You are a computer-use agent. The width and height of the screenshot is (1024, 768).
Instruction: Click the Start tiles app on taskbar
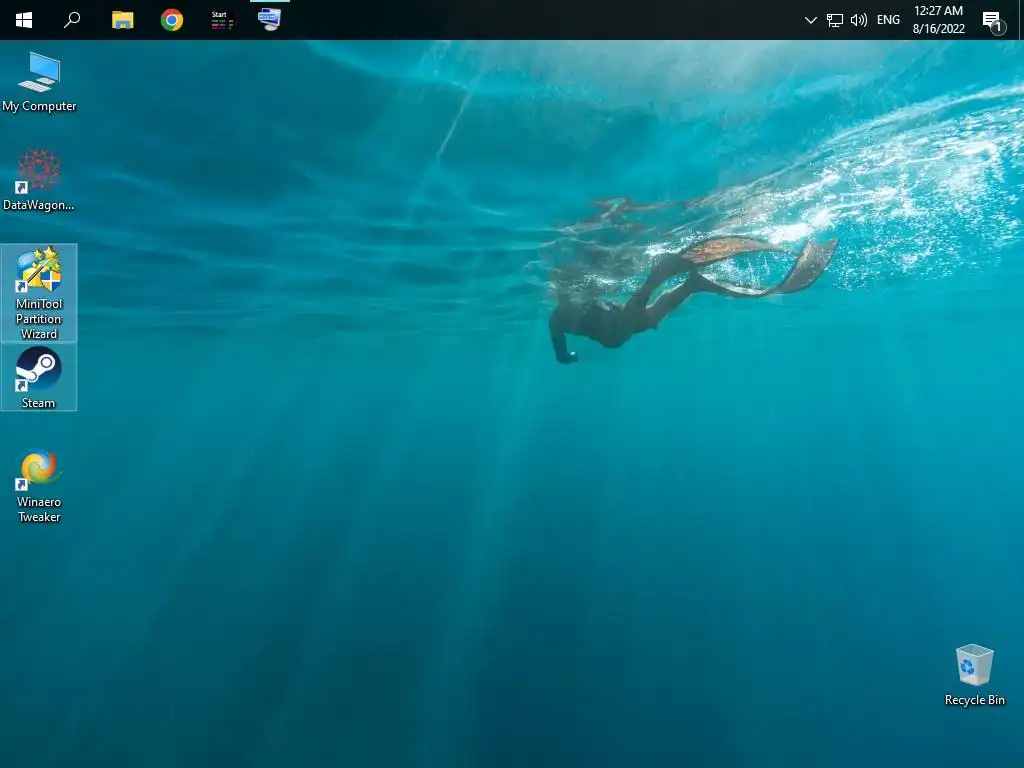click(x=221, y=20)
